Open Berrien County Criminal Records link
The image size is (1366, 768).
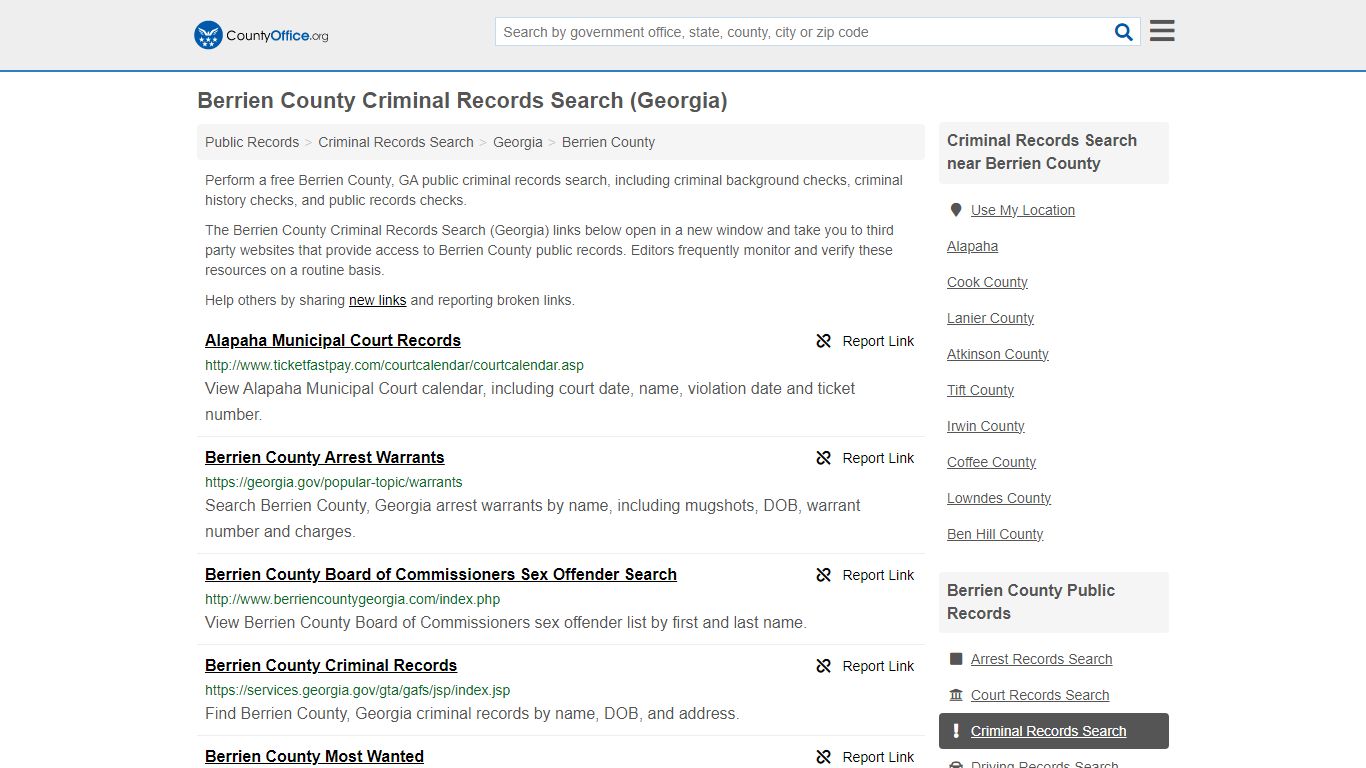pyautogui.click(x=331, y=665)
